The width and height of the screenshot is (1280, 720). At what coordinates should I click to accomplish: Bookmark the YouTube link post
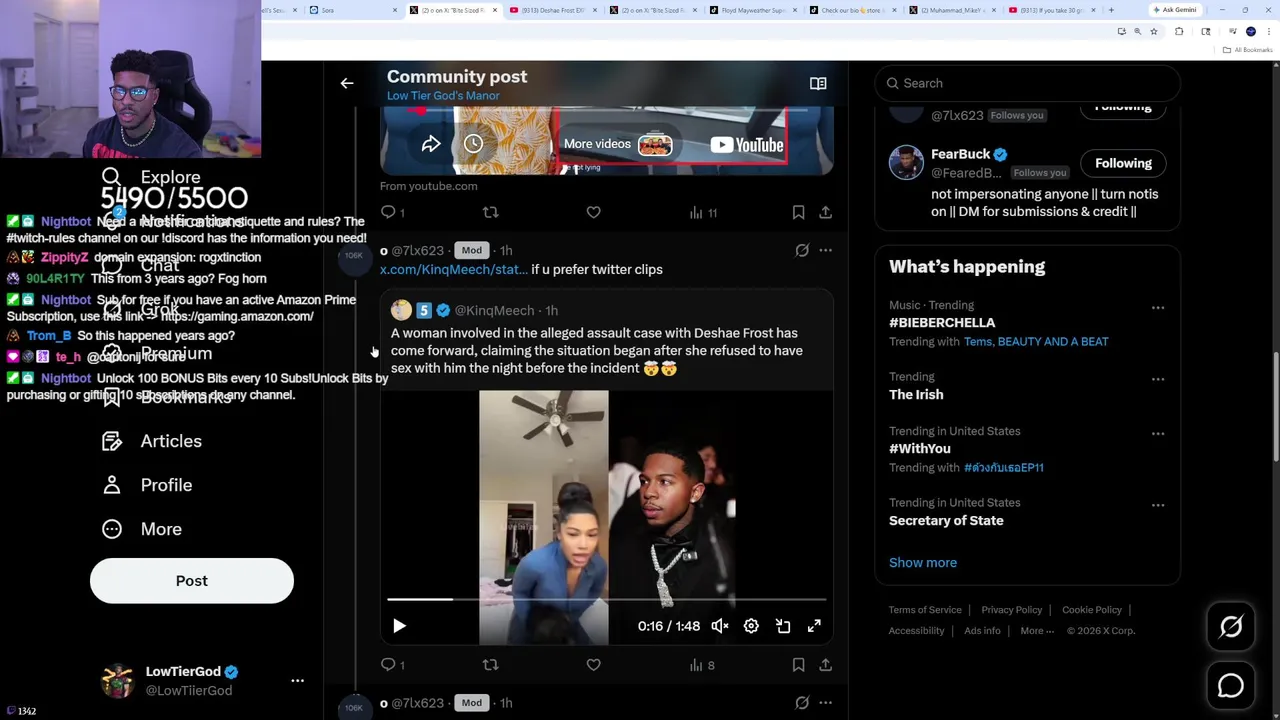tap(798, 212)
